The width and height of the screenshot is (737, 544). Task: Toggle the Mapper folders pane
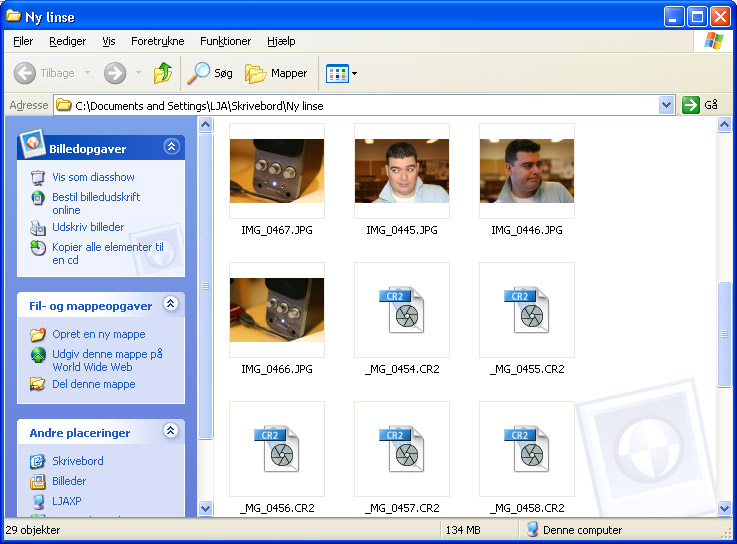276,73
